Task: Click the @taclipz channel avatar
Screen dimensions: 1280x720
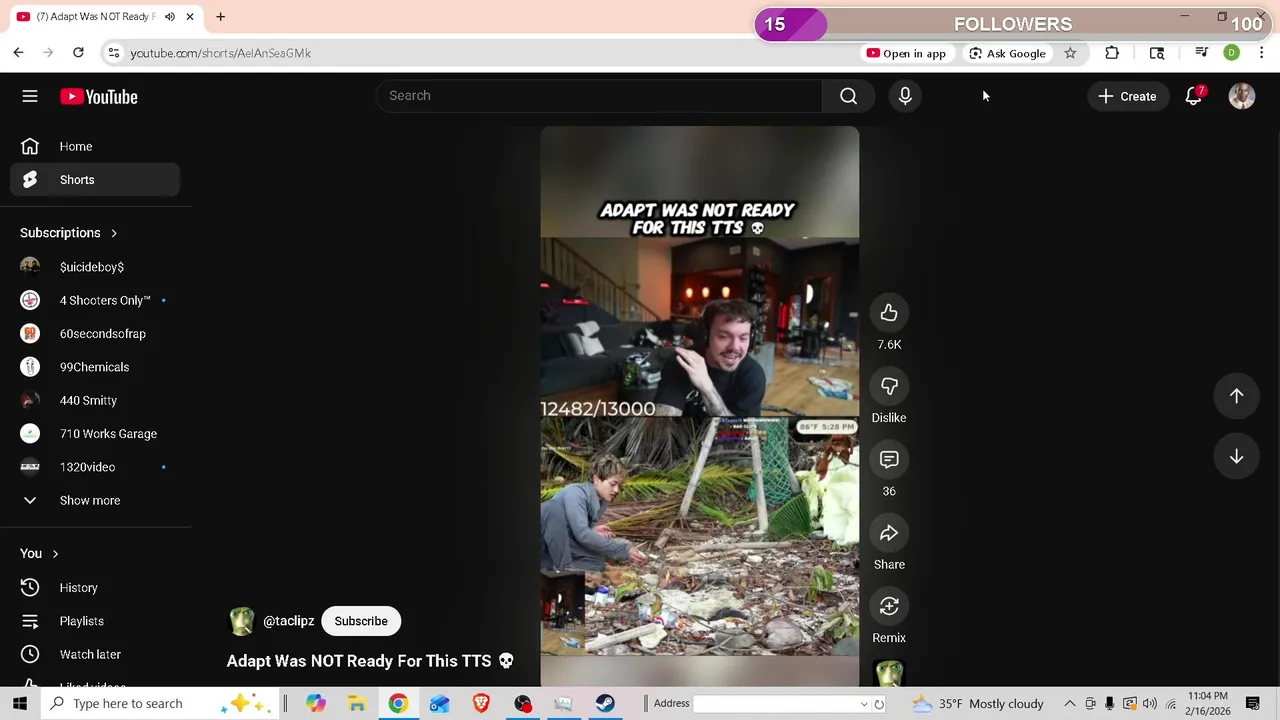Action: pos(242,621)
